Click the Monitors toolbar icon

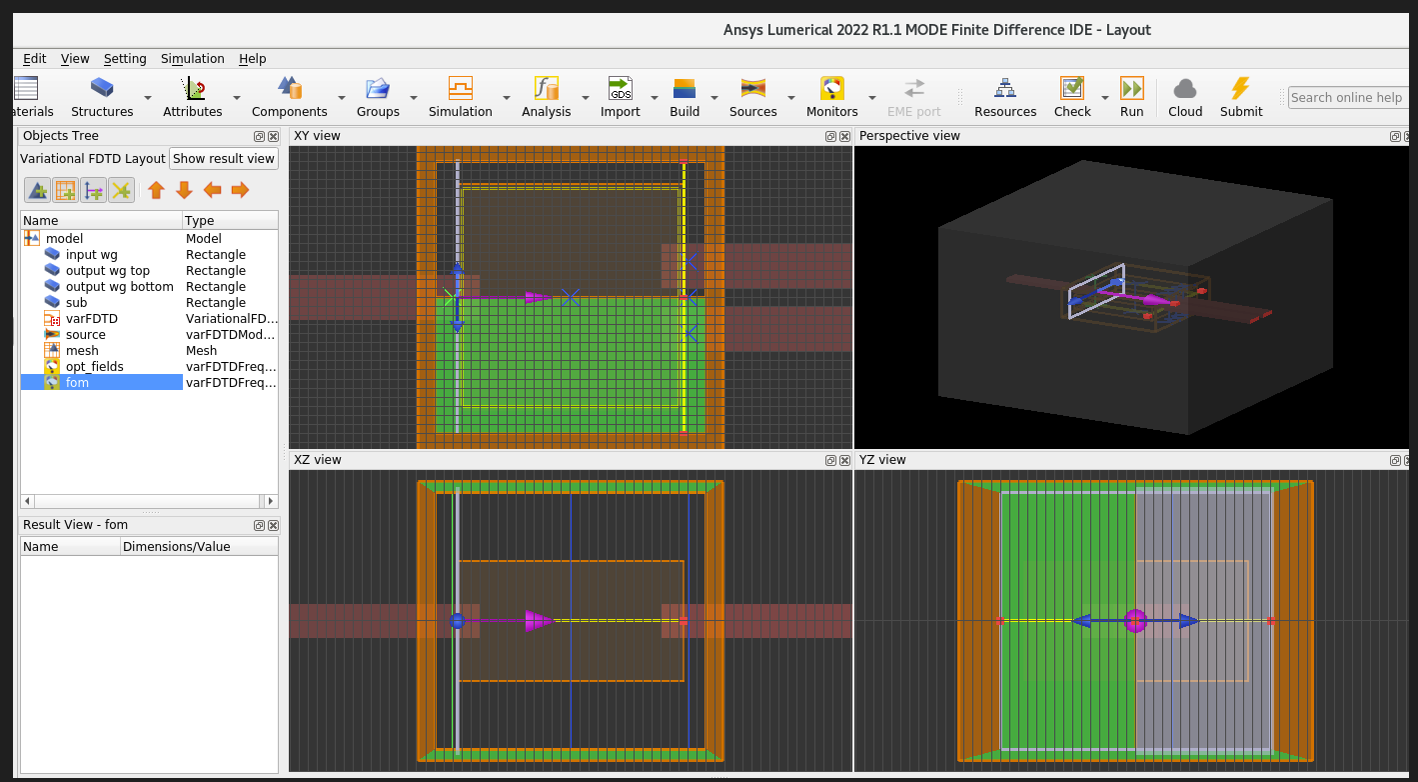[x=832, y=88]
